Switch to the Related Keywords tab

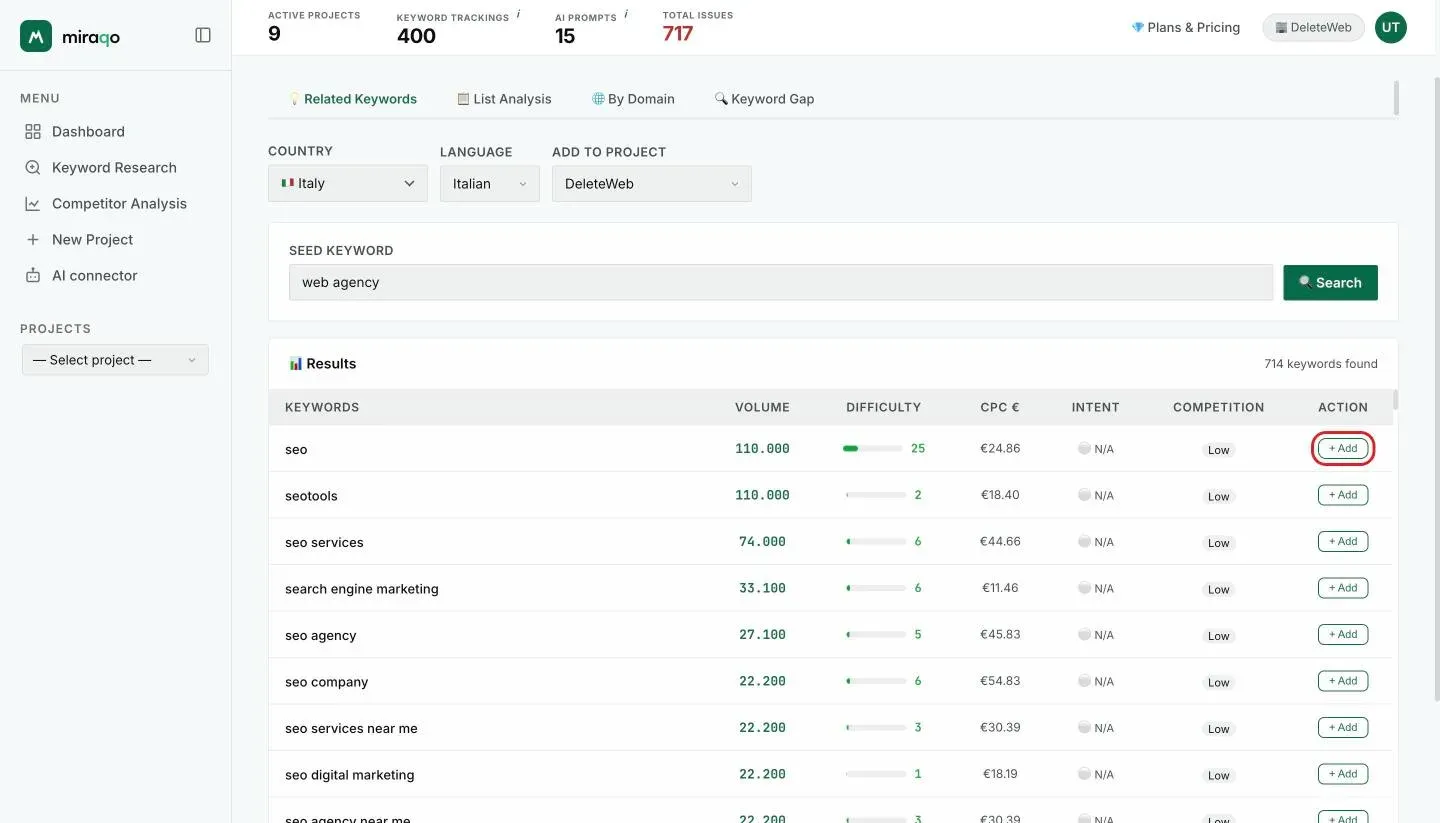(352, 99)
